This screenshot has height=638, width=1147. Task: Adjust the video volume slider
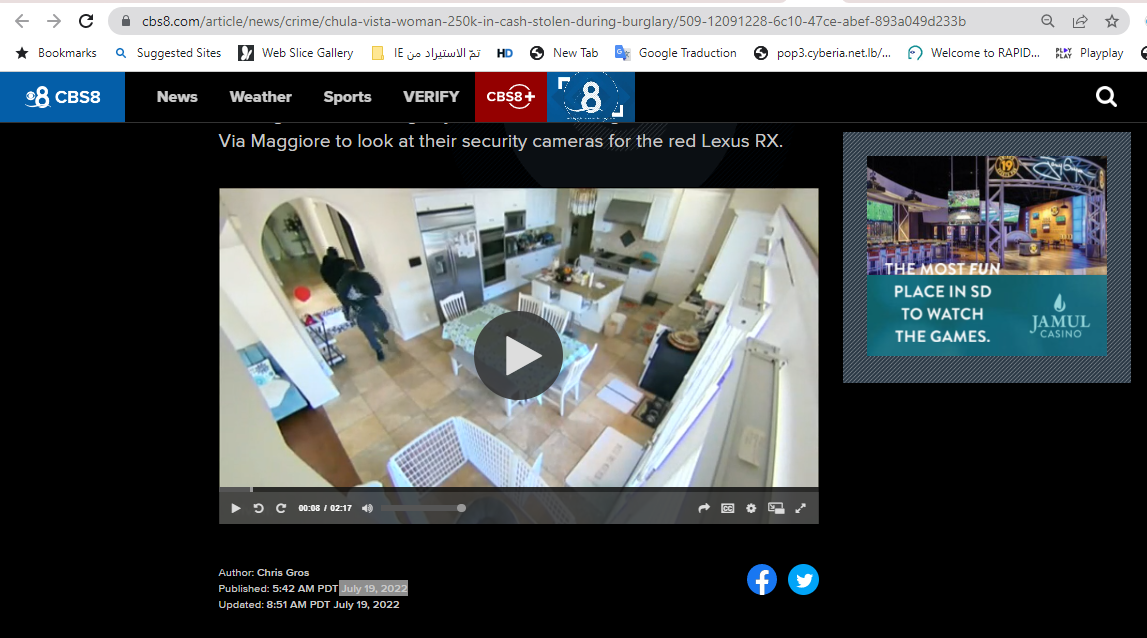422,508
